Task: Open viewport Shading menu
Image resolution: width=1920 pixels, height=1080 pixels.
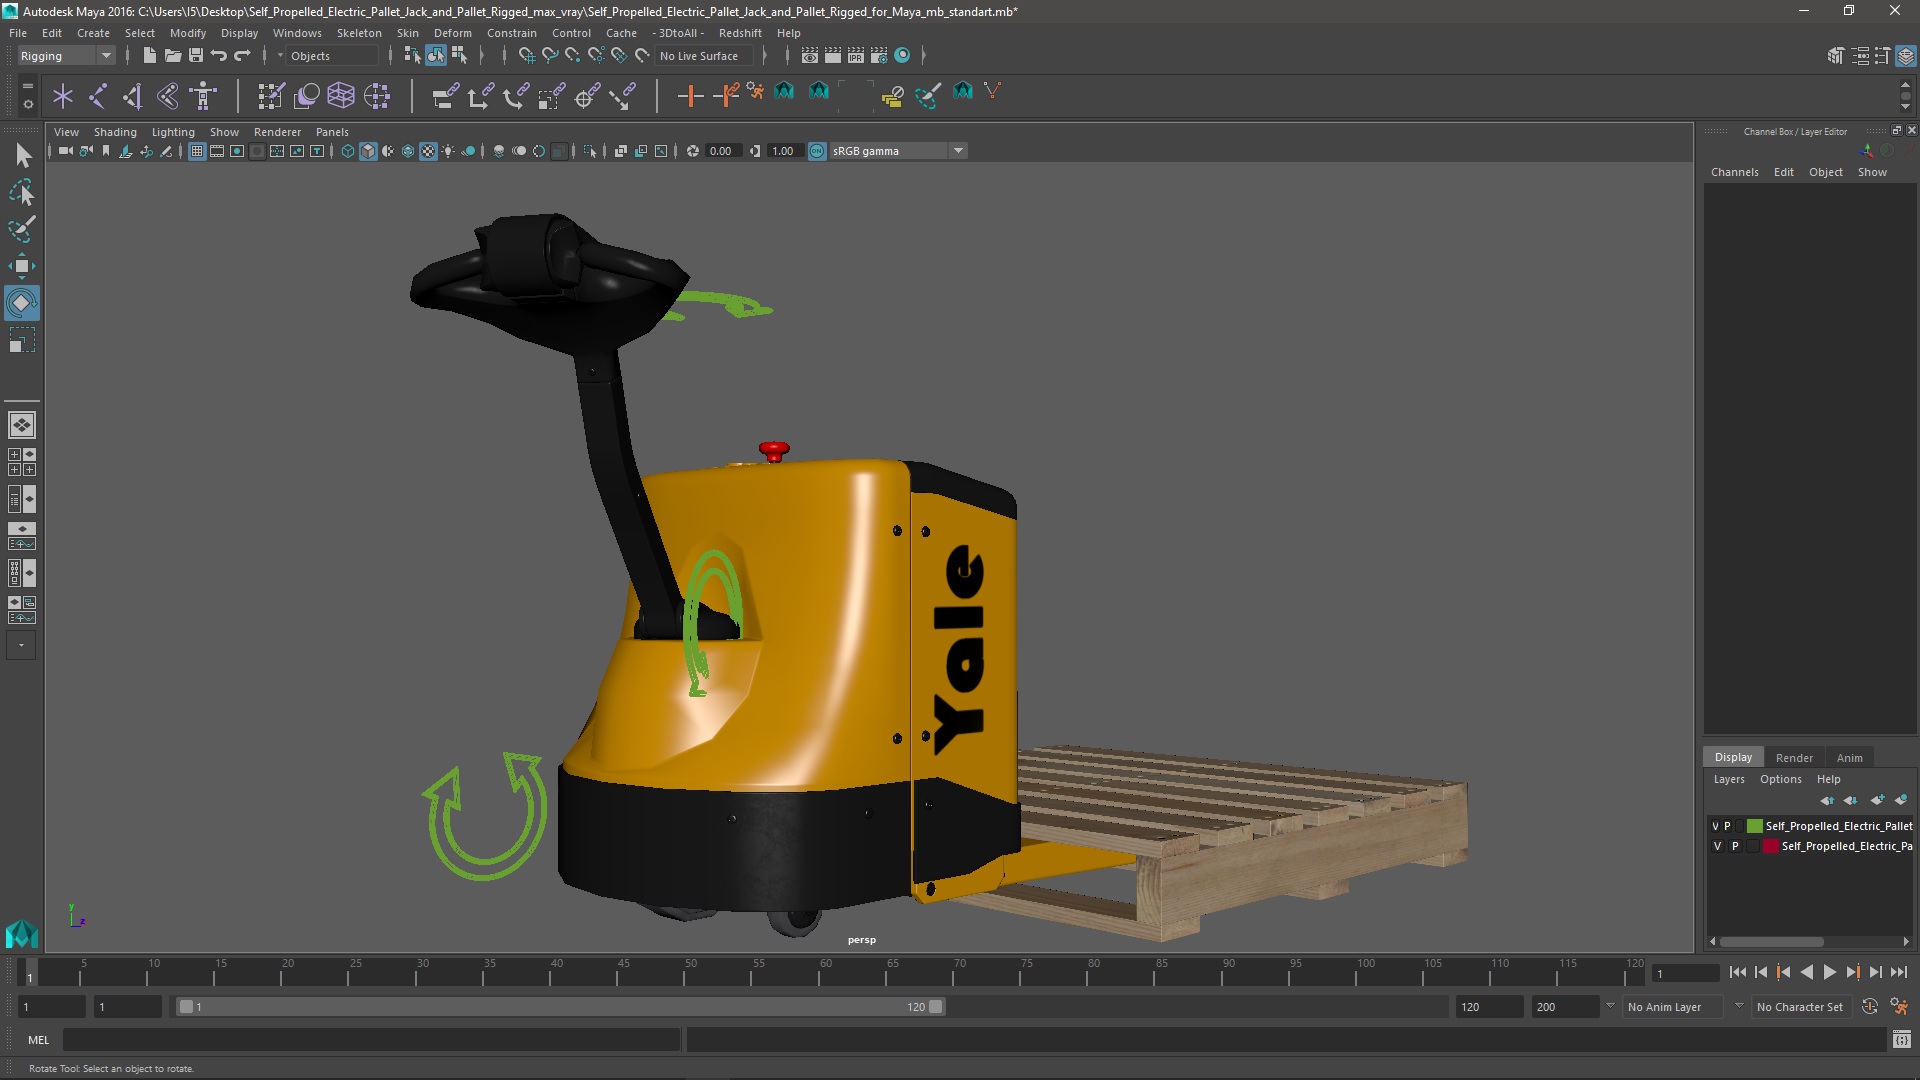Action: click(115, 132)
